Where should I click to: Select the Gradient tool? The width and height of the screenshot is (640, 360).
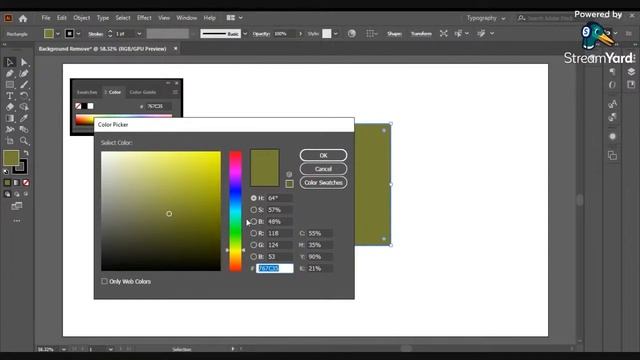[x=10, y=118]
